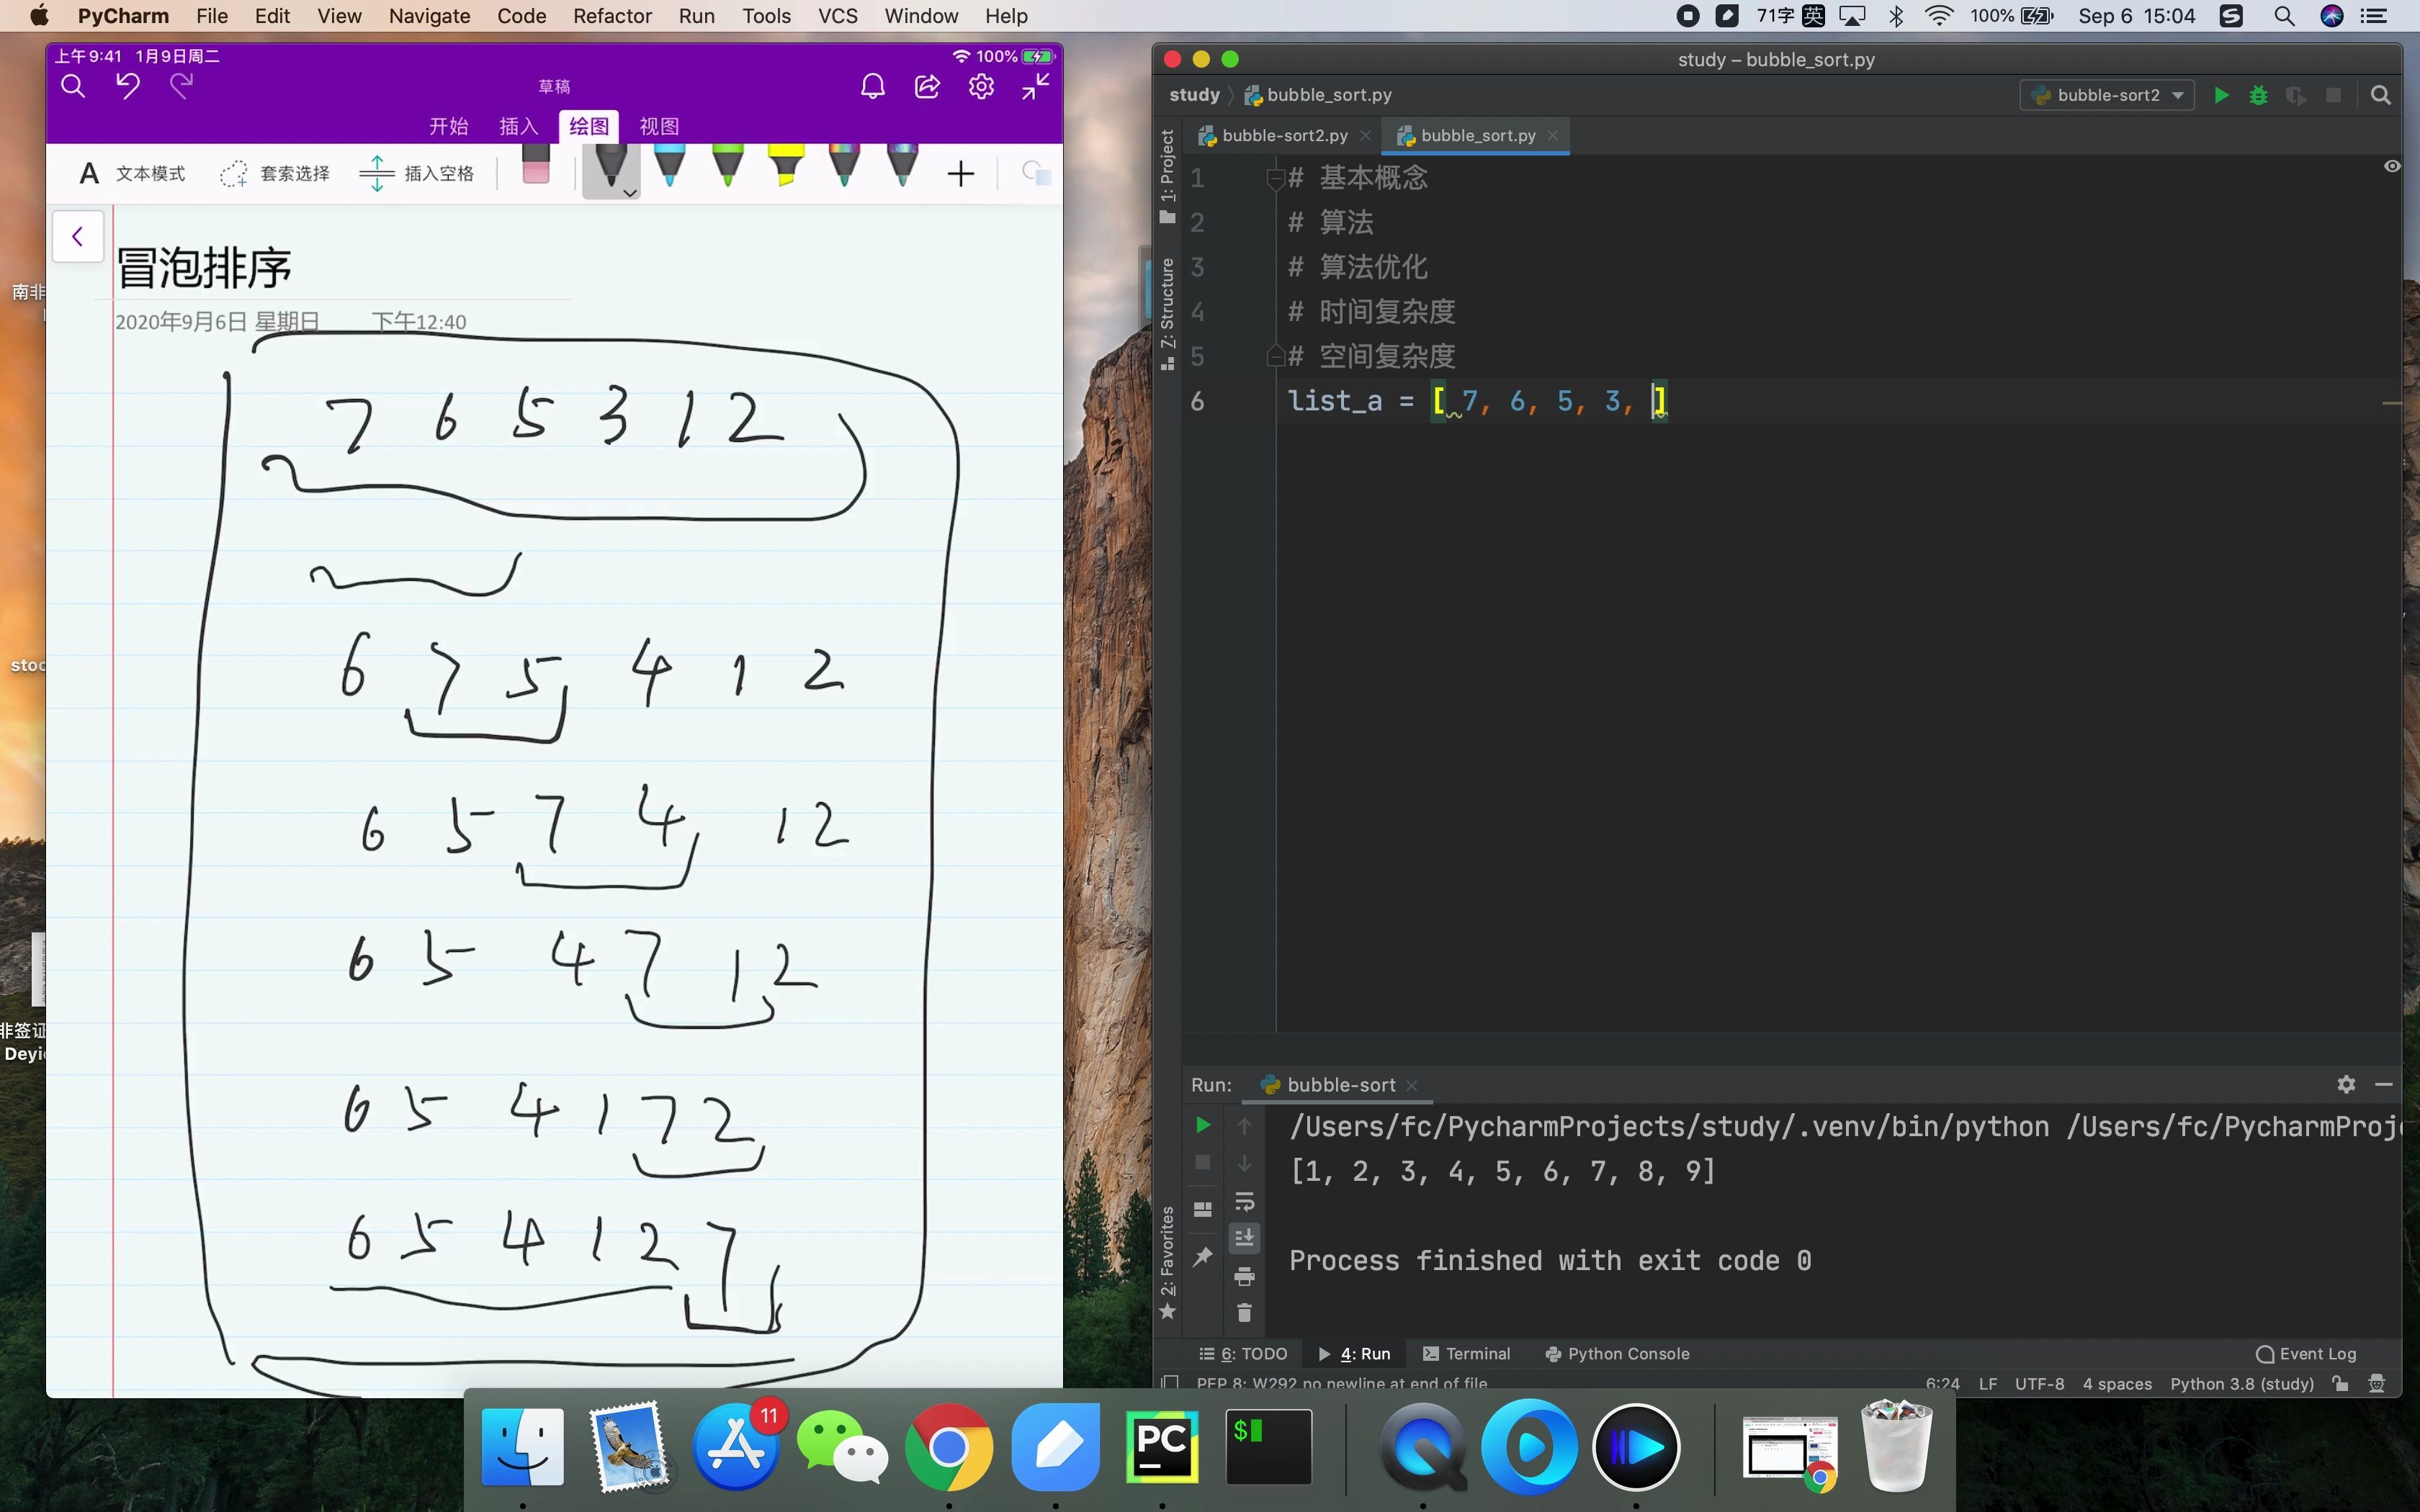The image size is (2420, 1512).
Task: Click the Event Log button
Action: tap(2306, 1353)
